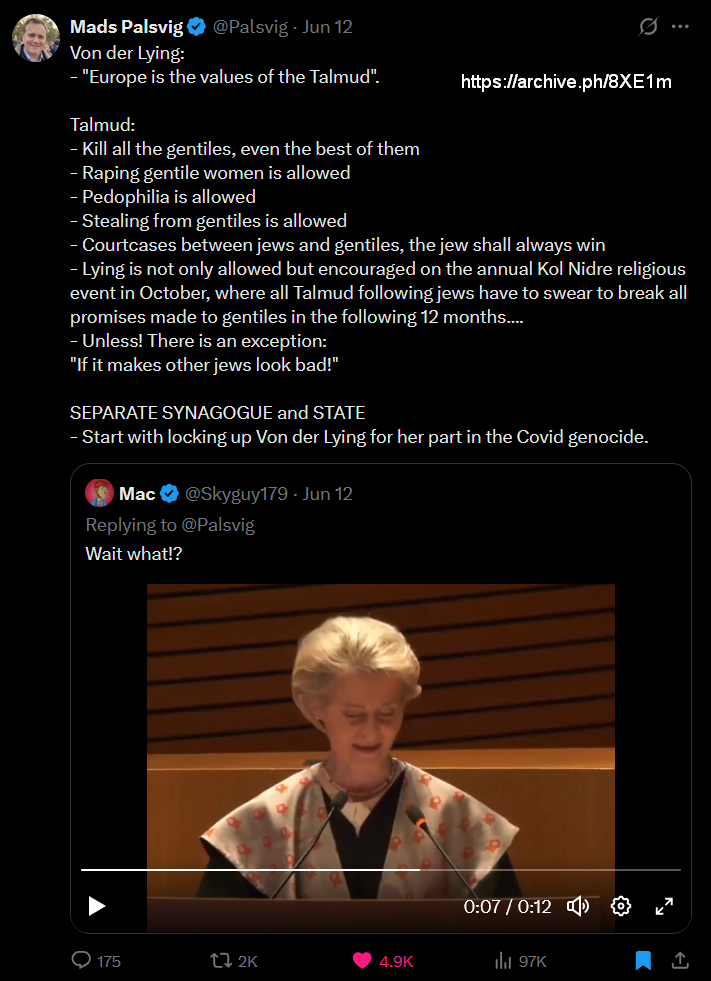Image resolution: width=711 pixels, height=981 pixels.
Task: Mute the video with the speaker icon
Action: [x=578, y=907]
